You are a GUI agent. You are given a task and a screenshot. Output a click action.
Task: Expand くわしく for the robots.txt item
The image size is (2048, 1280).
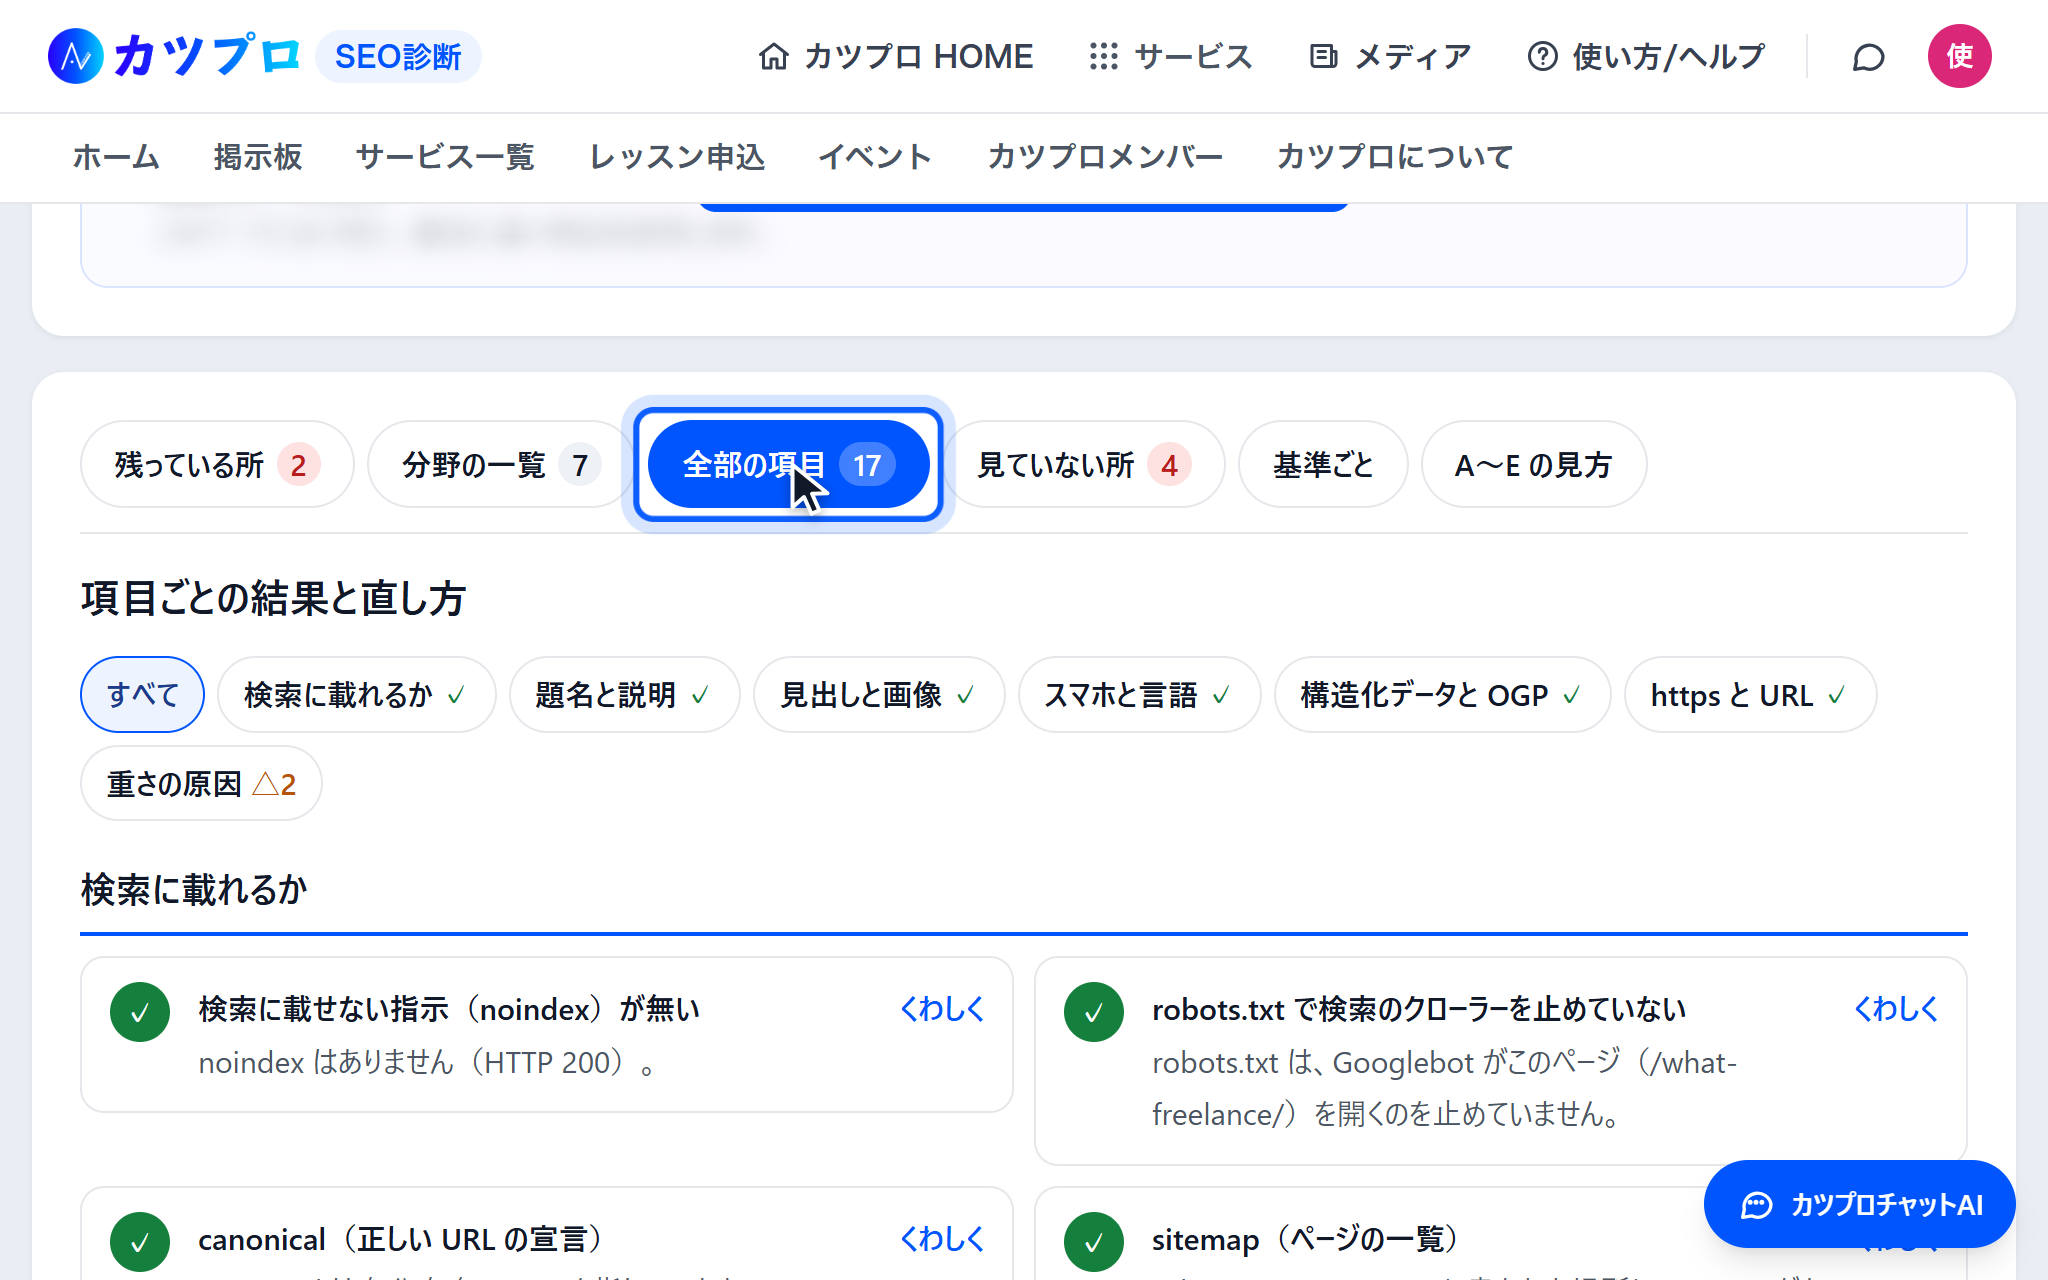pyautogui.click(x=1896, y=1009)
